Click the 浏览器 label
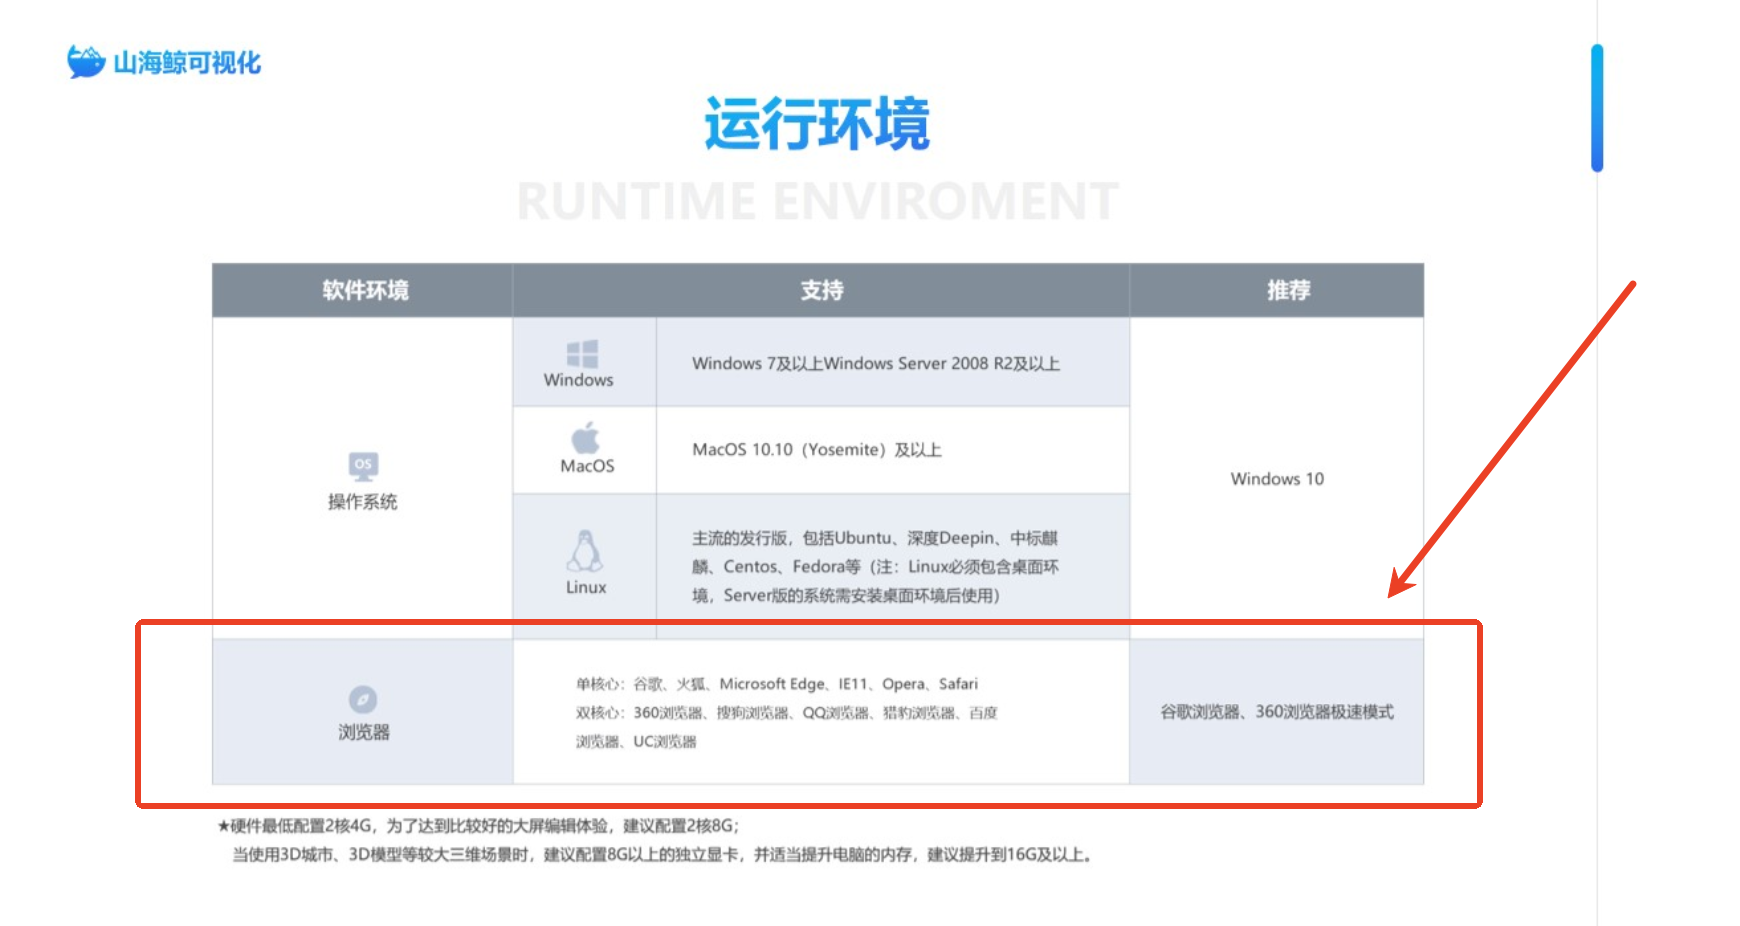This screenshot has height=926, width=1740. click(x=364, y=732)
